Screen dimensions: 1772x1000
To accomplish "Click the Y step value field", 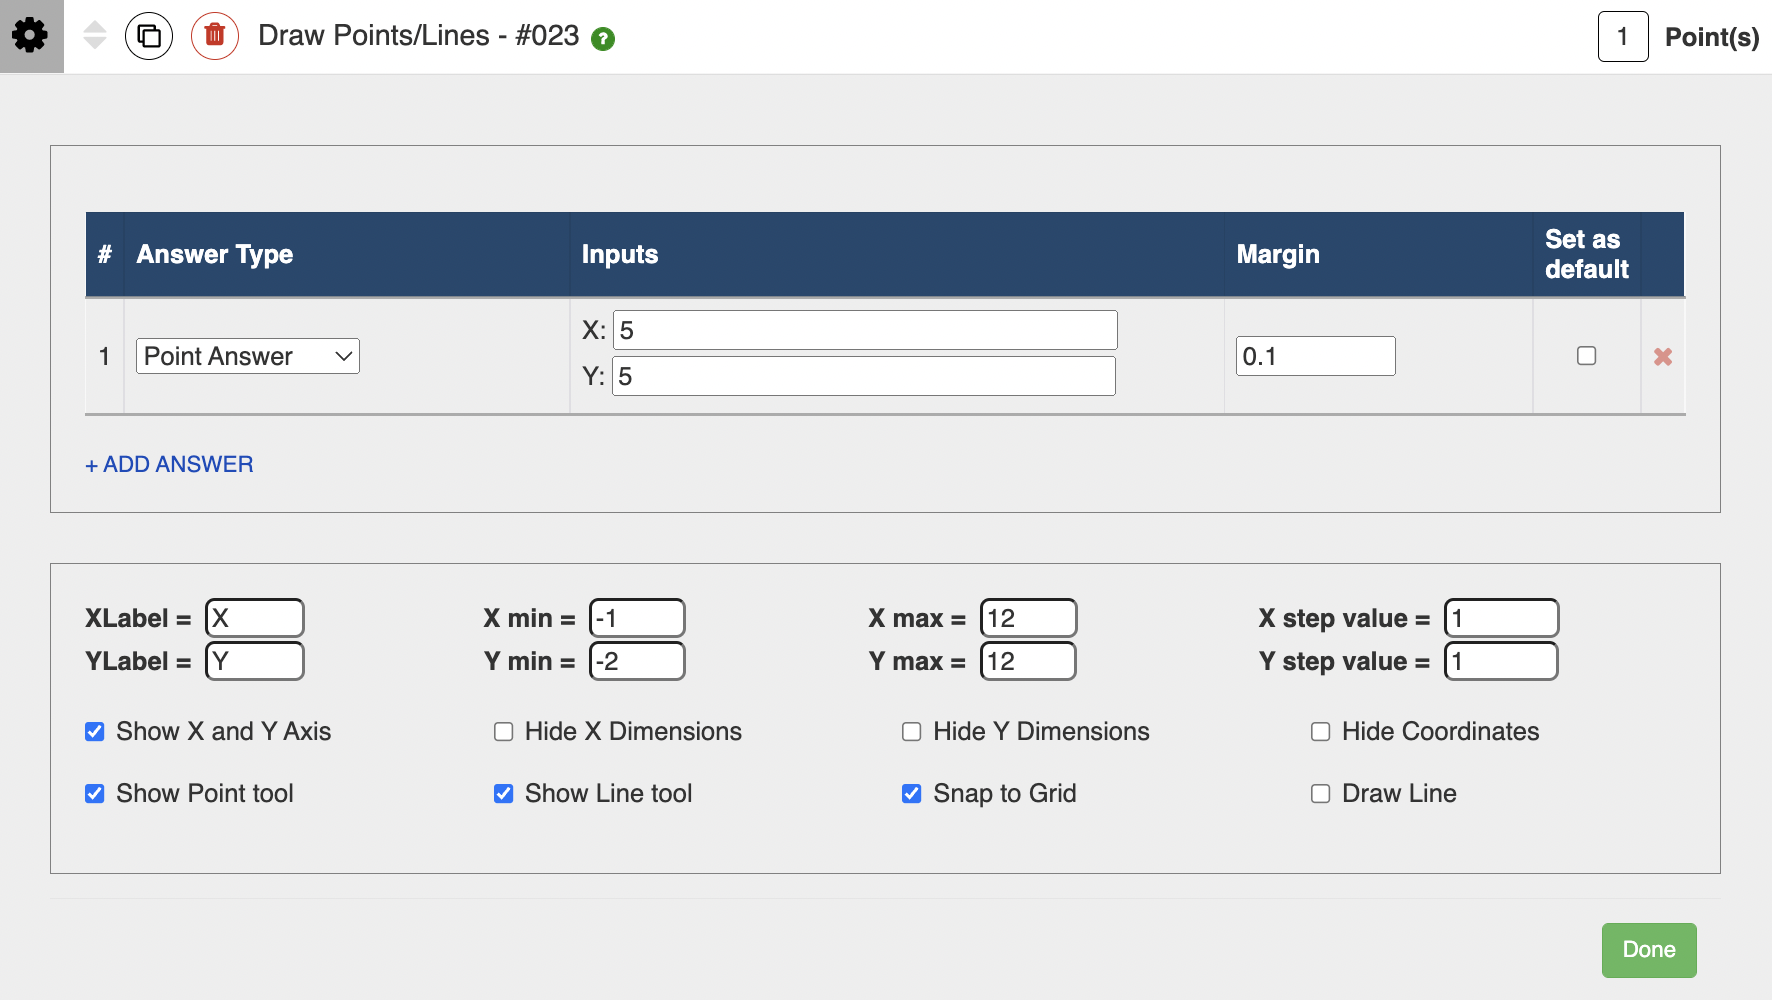I will click(1501, 661).
